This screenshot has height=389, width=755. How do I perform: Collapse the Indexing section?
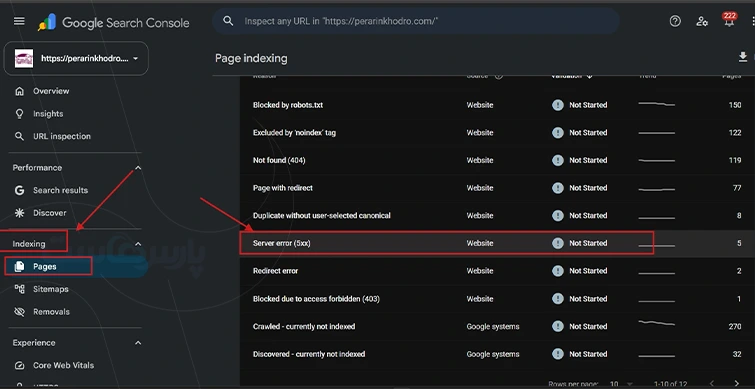138,244
